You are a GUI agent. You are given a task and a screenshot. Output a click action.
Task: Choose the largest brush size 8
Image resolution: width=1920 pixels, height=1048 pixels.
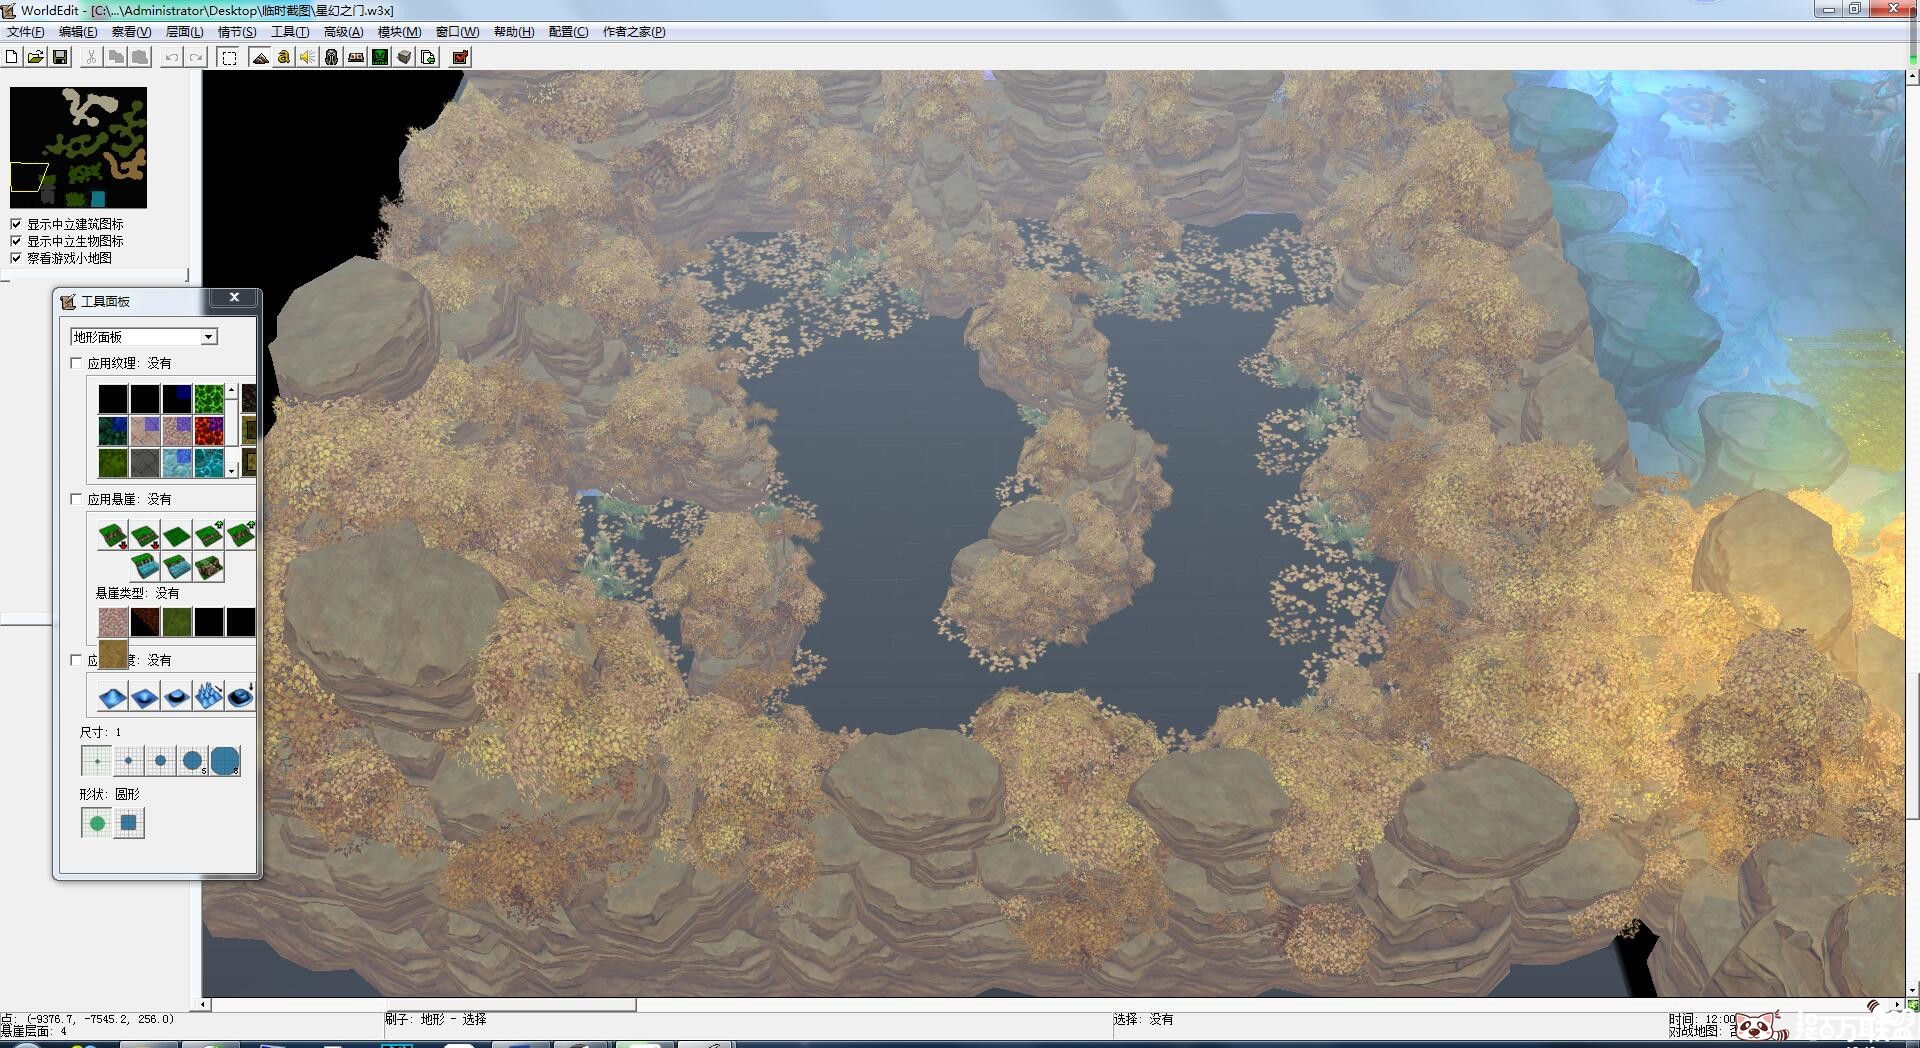[x=225, y=761]
